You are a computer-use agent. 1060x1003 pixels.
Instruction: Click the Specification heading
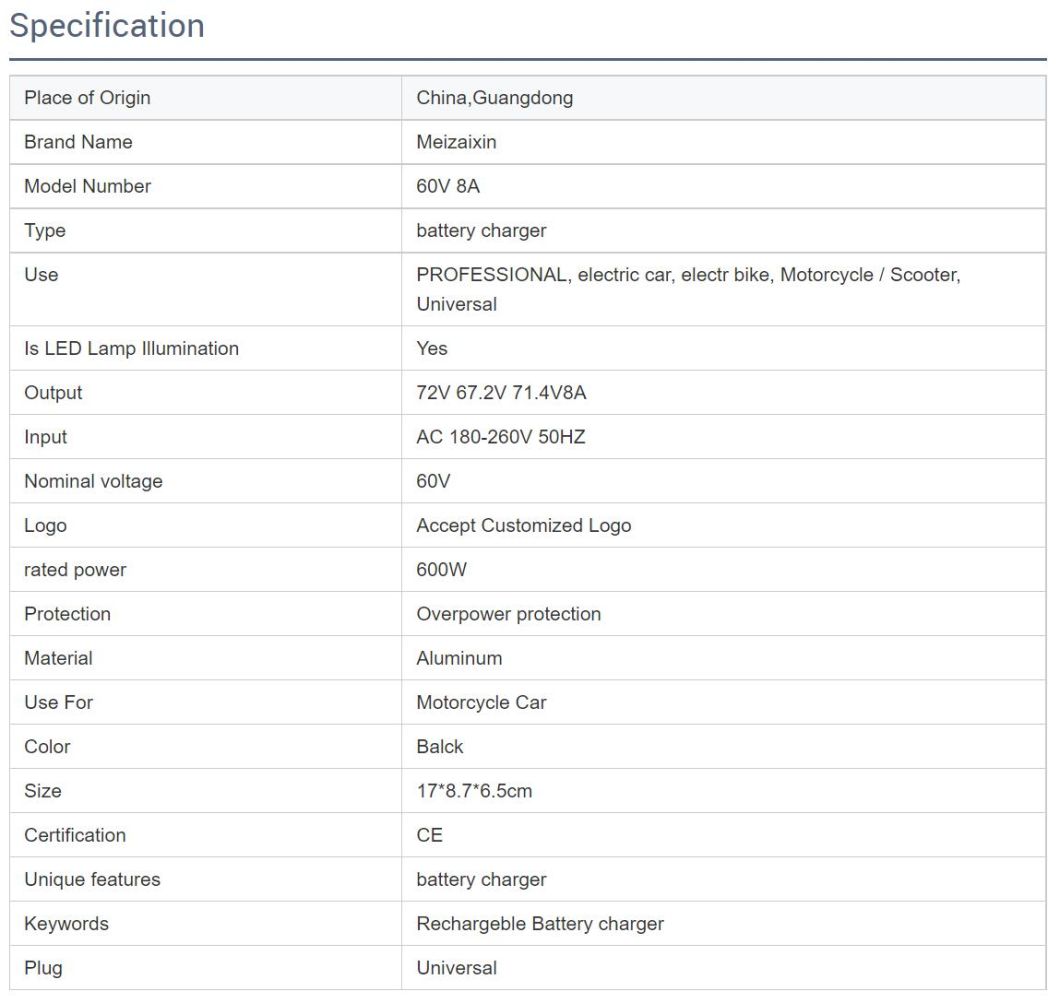[x=107, y=26]
